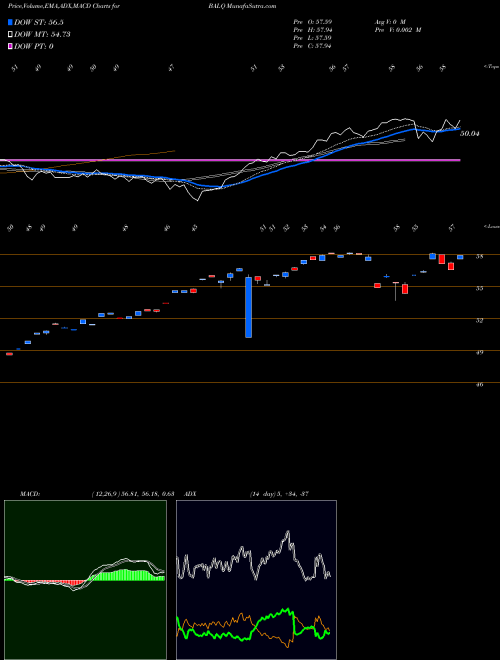This screenshot has width=500, height=660.
Task: Click the last blue candle near 58
Action: pyautogui.click(x=460, y=257)
